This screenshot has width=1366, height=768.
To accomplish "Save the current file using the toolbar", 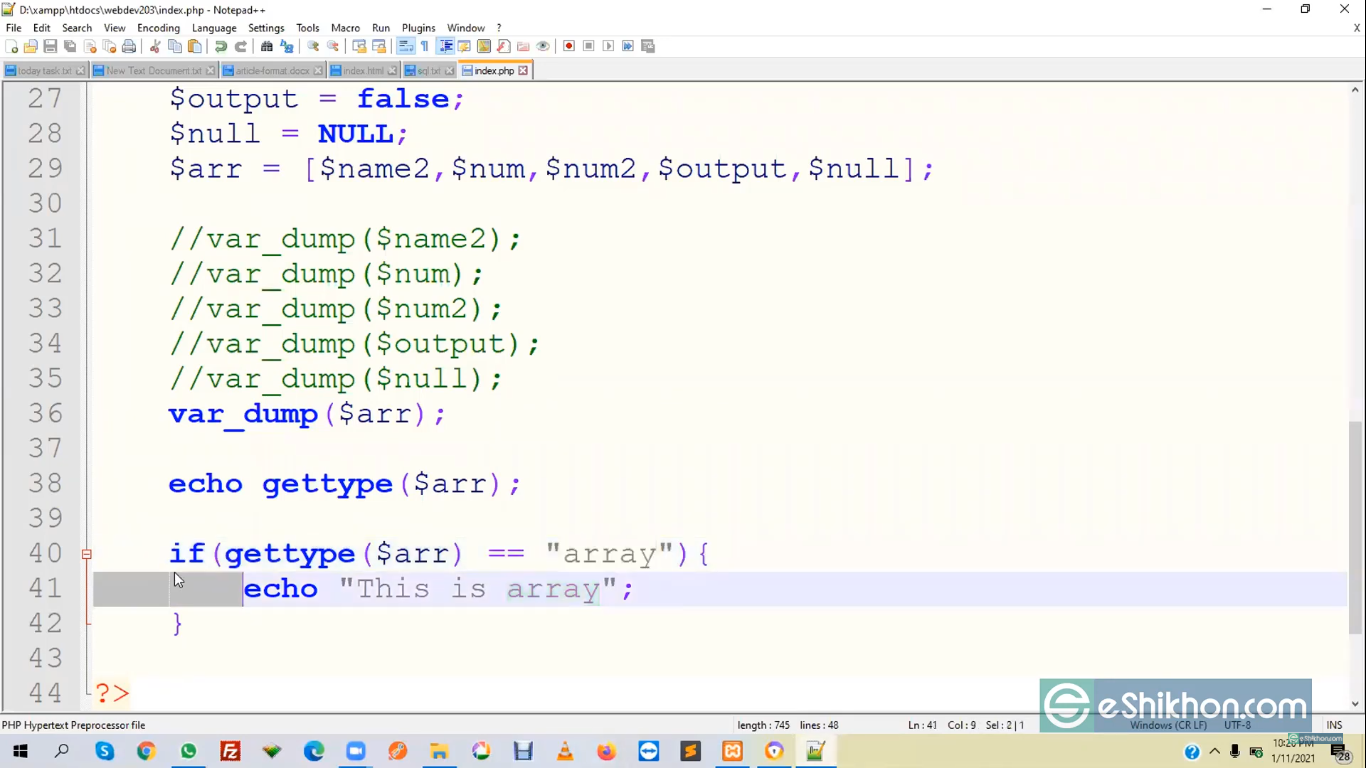I will [x=48, y=46].
